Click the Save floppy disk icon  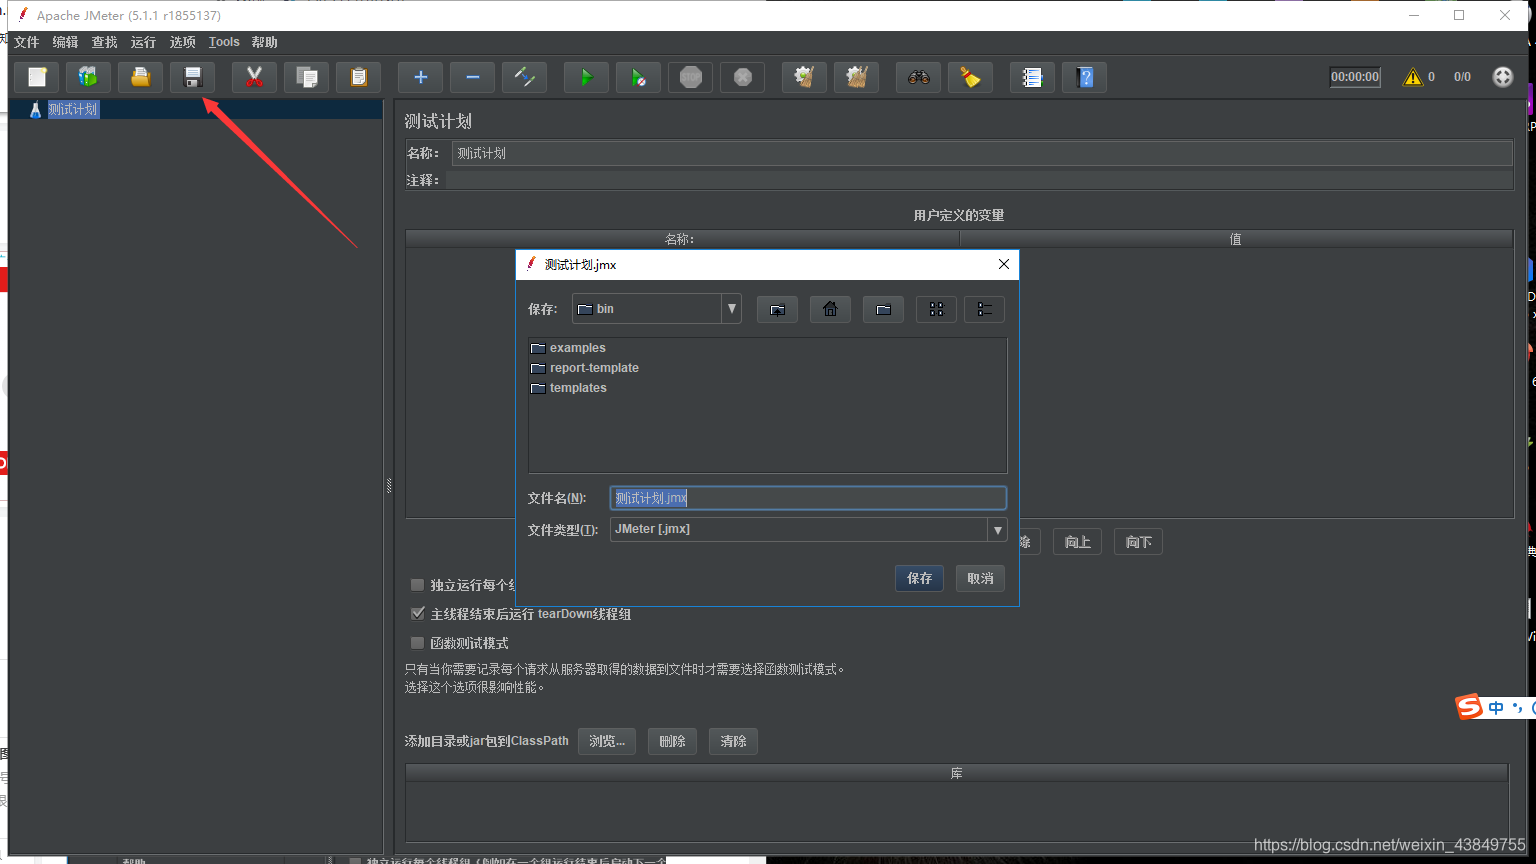193,77
